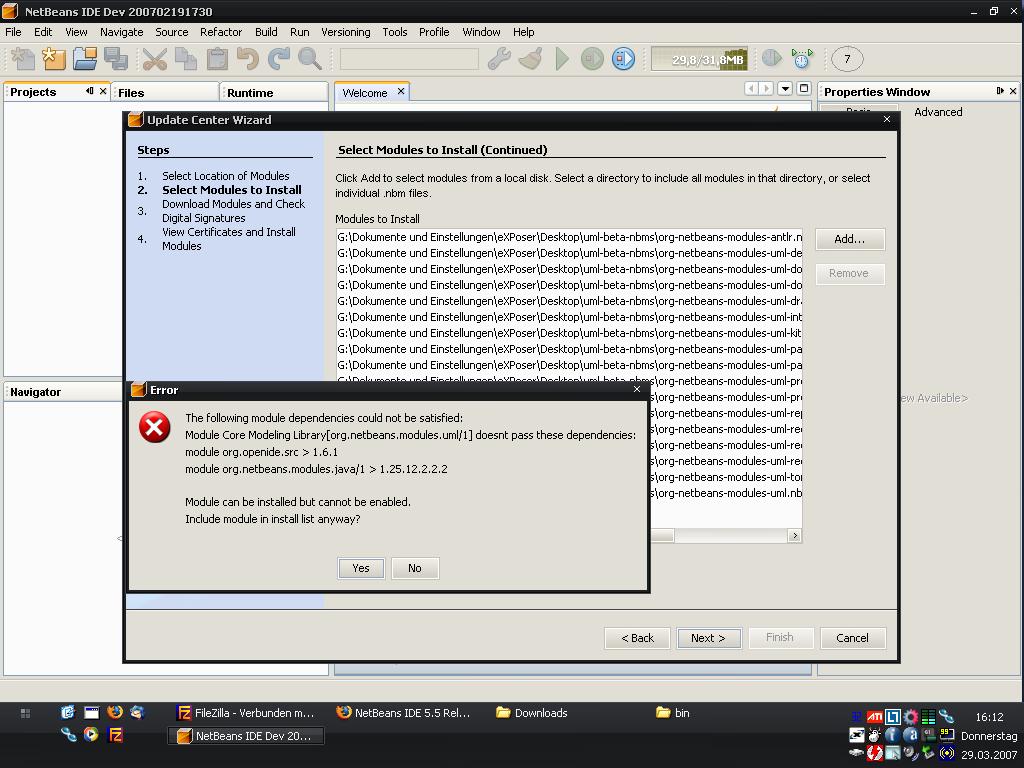
Task: Close the Update Center Wizard window
Action: pyautogui.click(x=887, y=119)
